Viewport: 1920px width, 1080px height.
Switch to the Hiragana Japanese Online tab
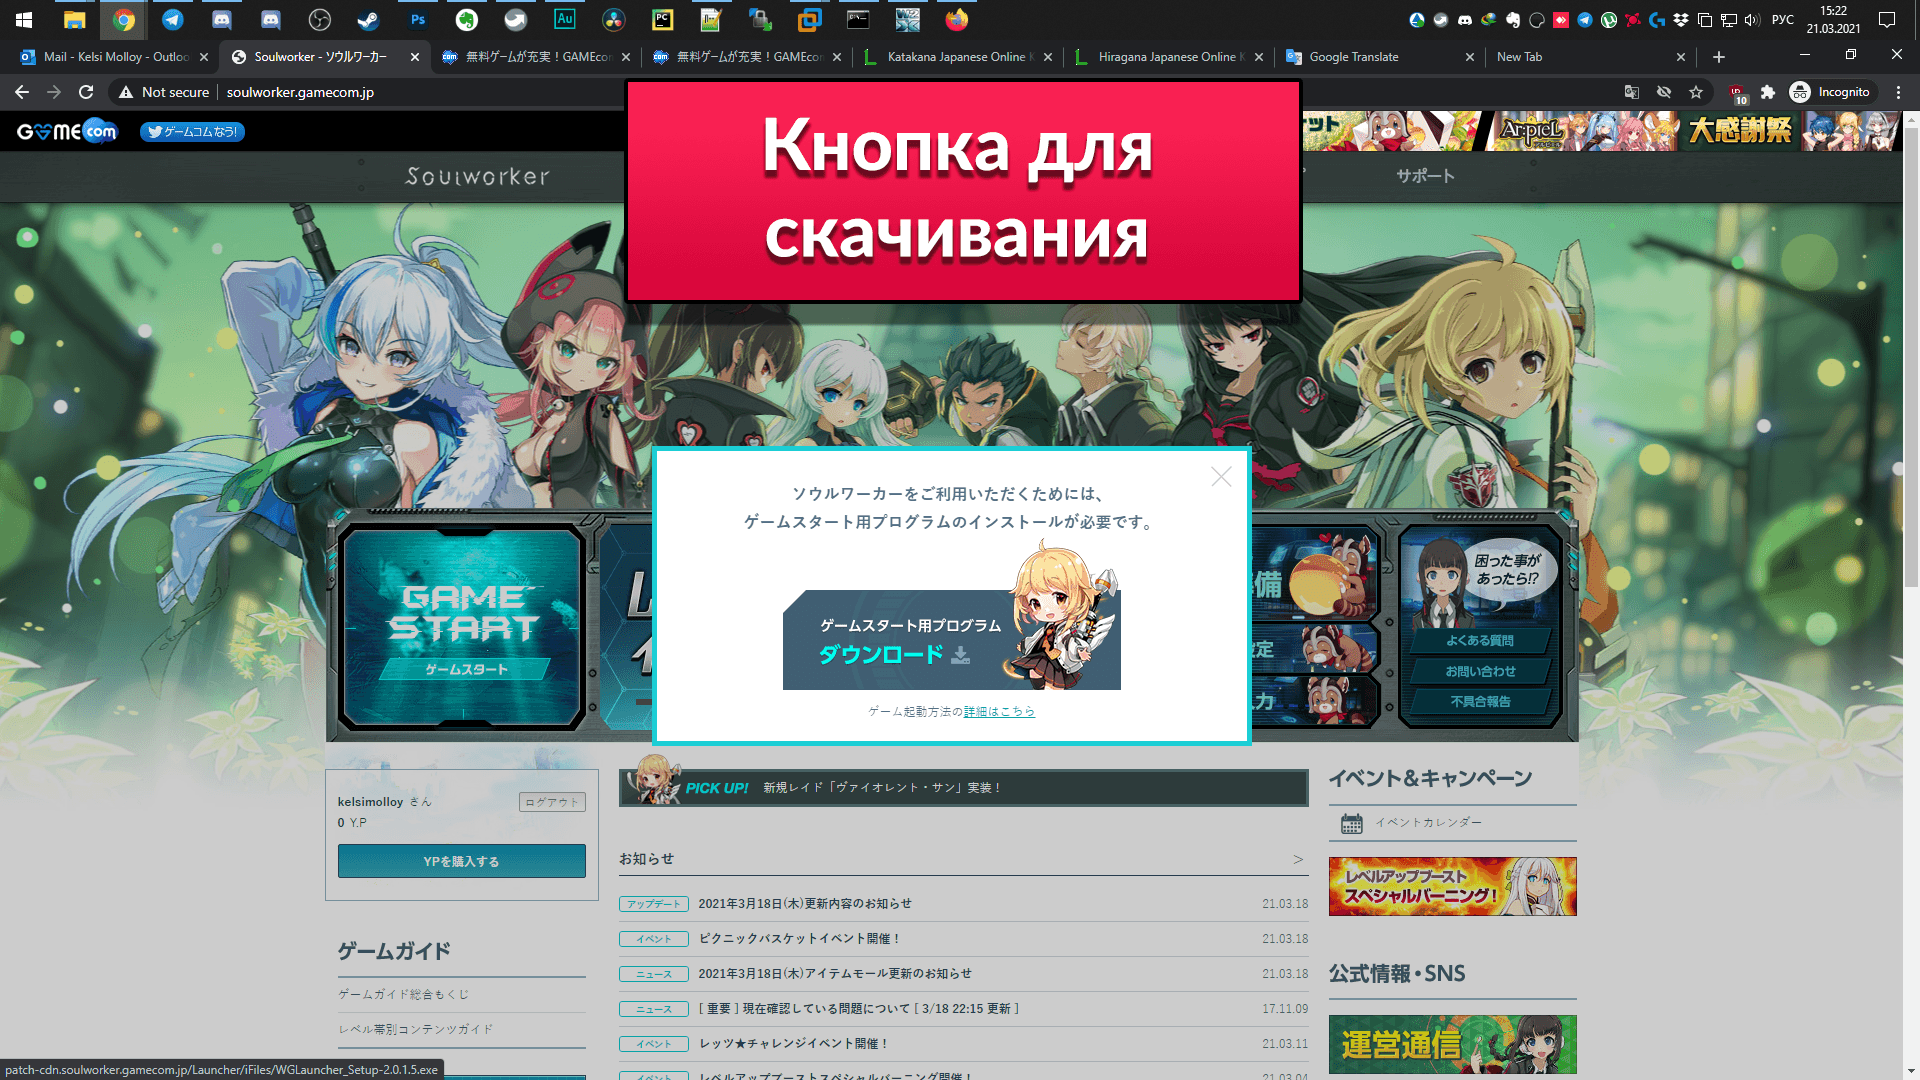1170,57
